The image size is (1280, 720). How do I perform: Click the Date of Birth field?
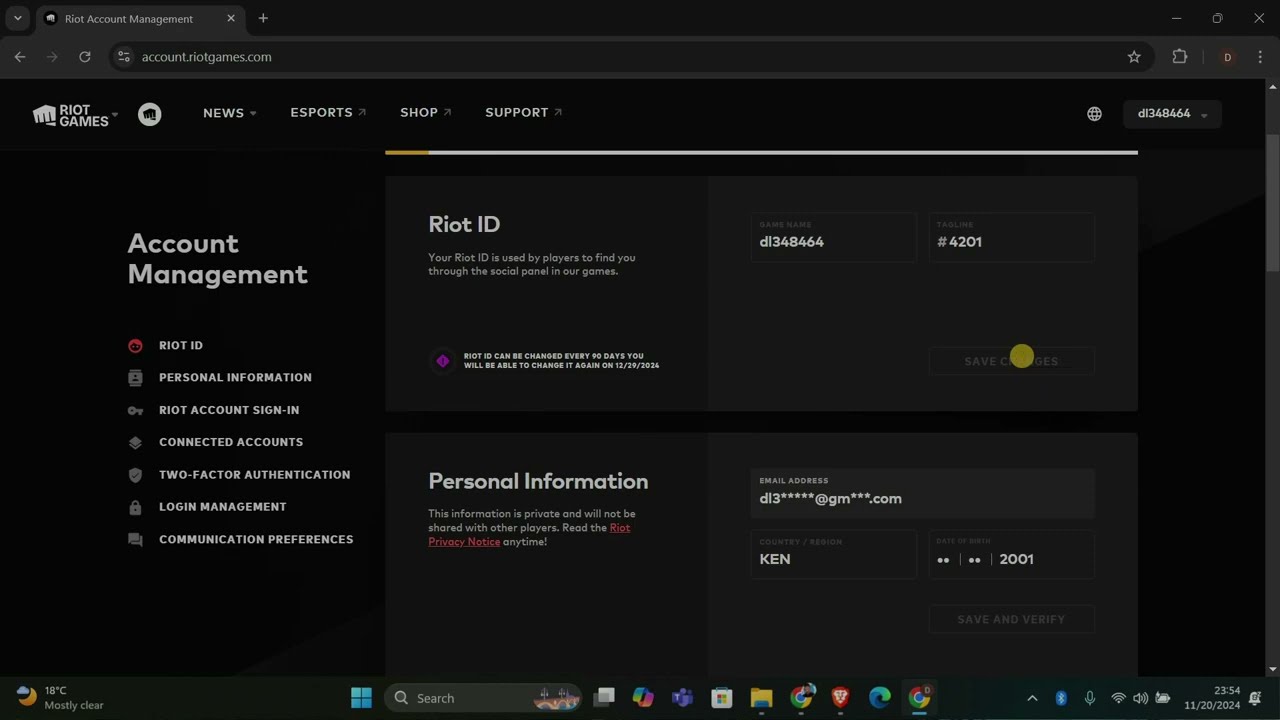click(1011, 554)
